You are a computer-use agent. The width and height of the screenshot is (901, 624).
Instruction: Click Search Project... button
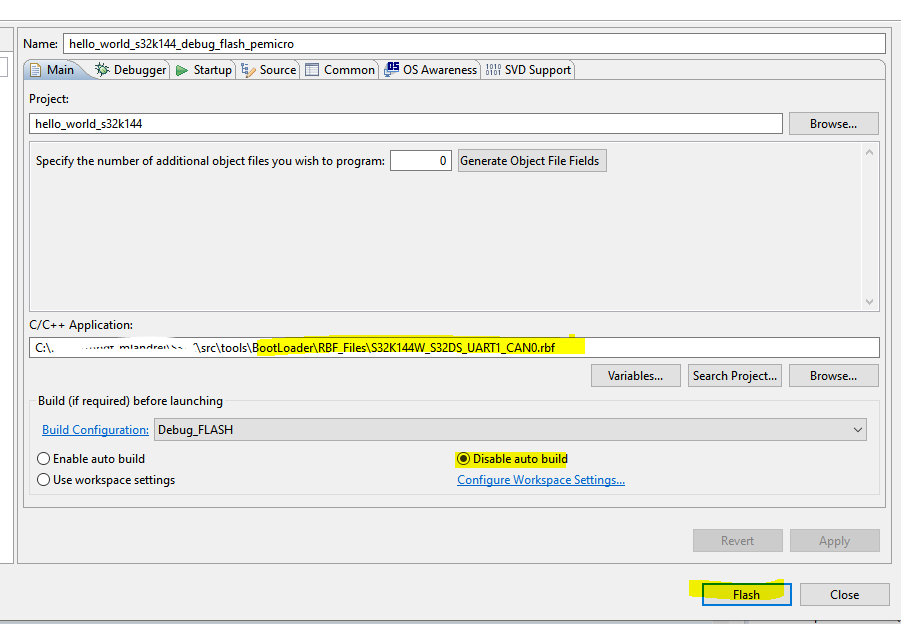tap(735, 376)
